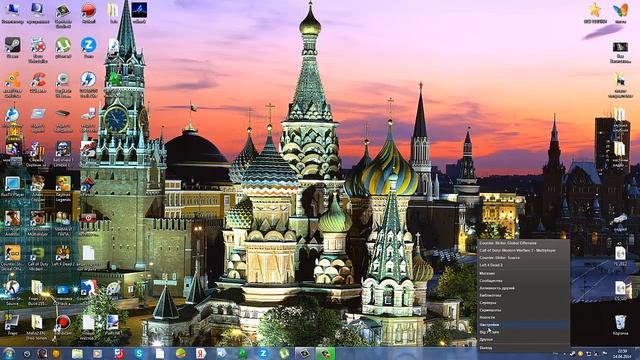Select the Fraps desktop shortcut
640x360 pixels.
12,325
